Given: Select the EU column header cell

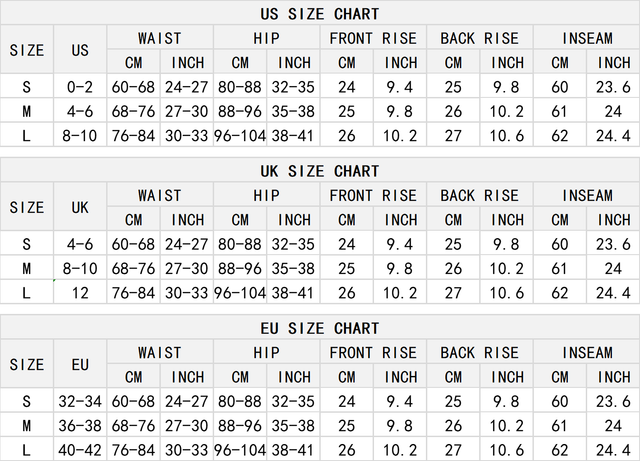Looking at the screenshot, I should [80, 365].
